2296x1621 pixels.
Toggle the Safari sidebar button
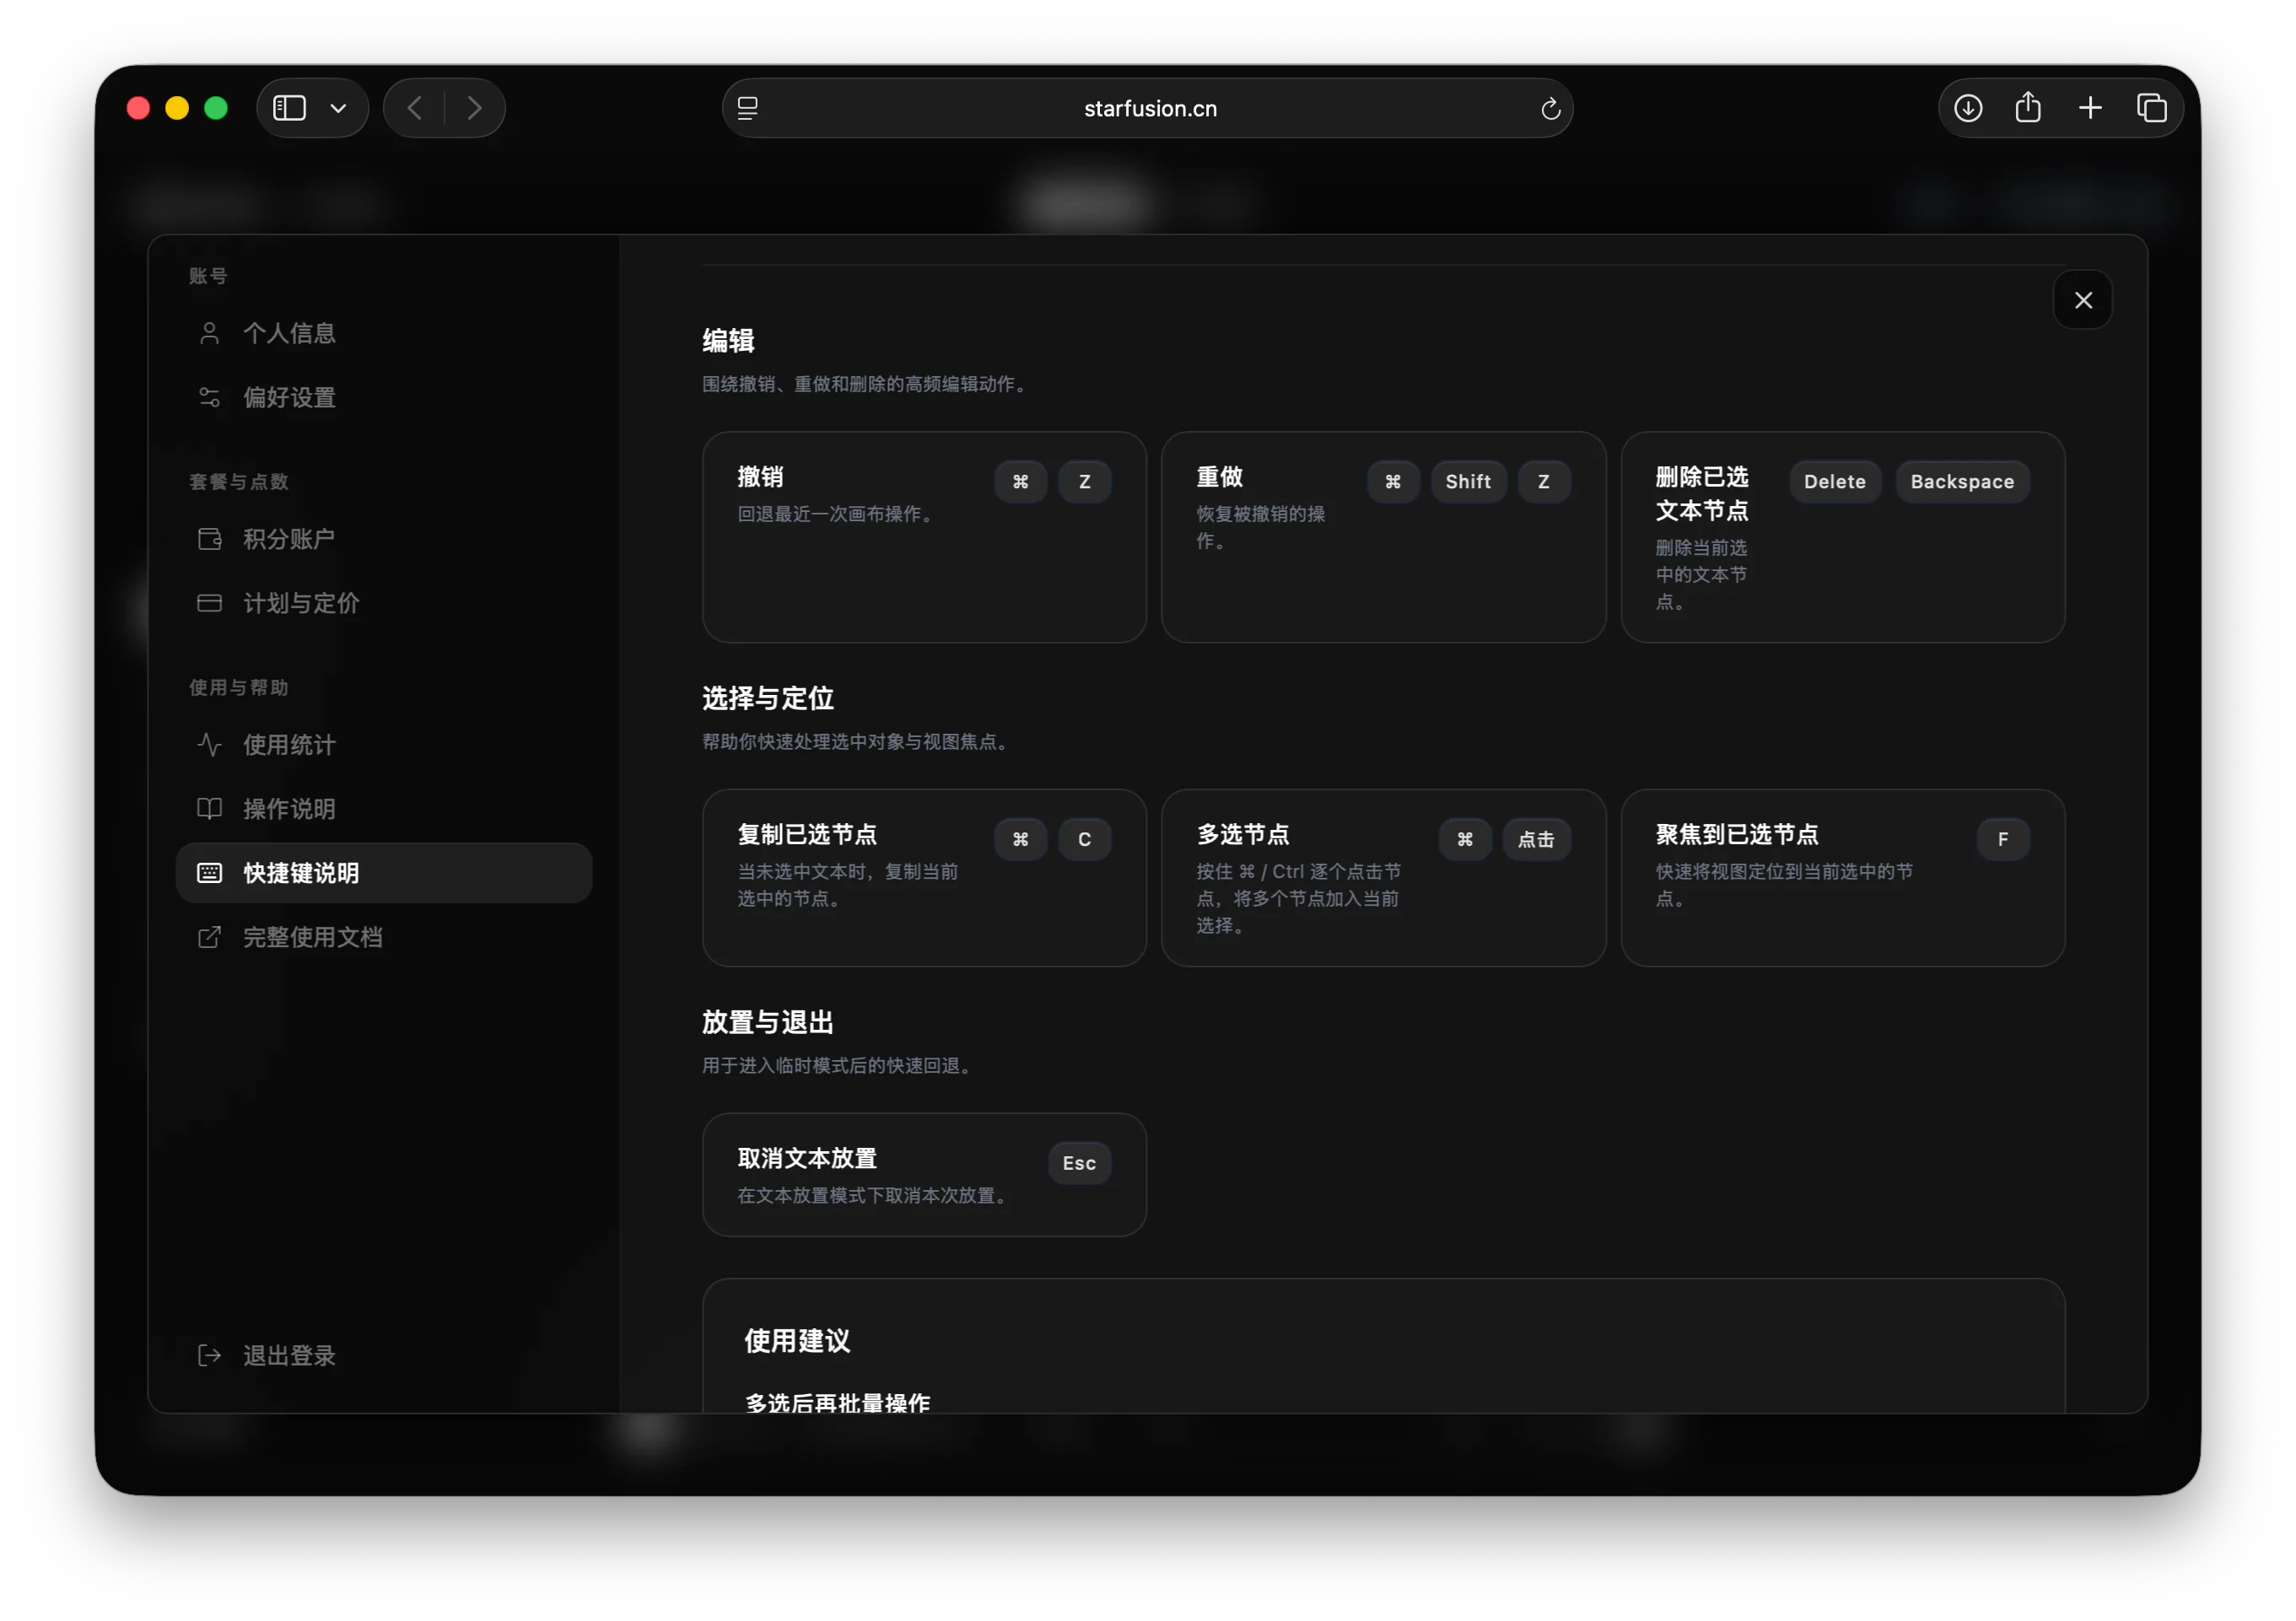290,108
